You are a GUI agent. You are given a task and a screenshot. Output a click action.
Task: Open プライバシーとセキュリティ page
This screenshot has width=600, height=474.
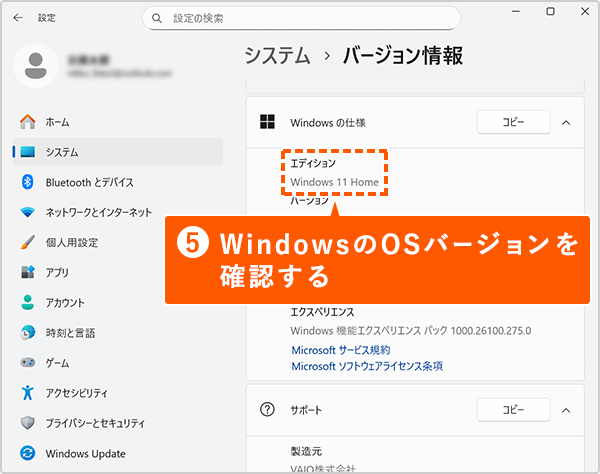[98, 423]
